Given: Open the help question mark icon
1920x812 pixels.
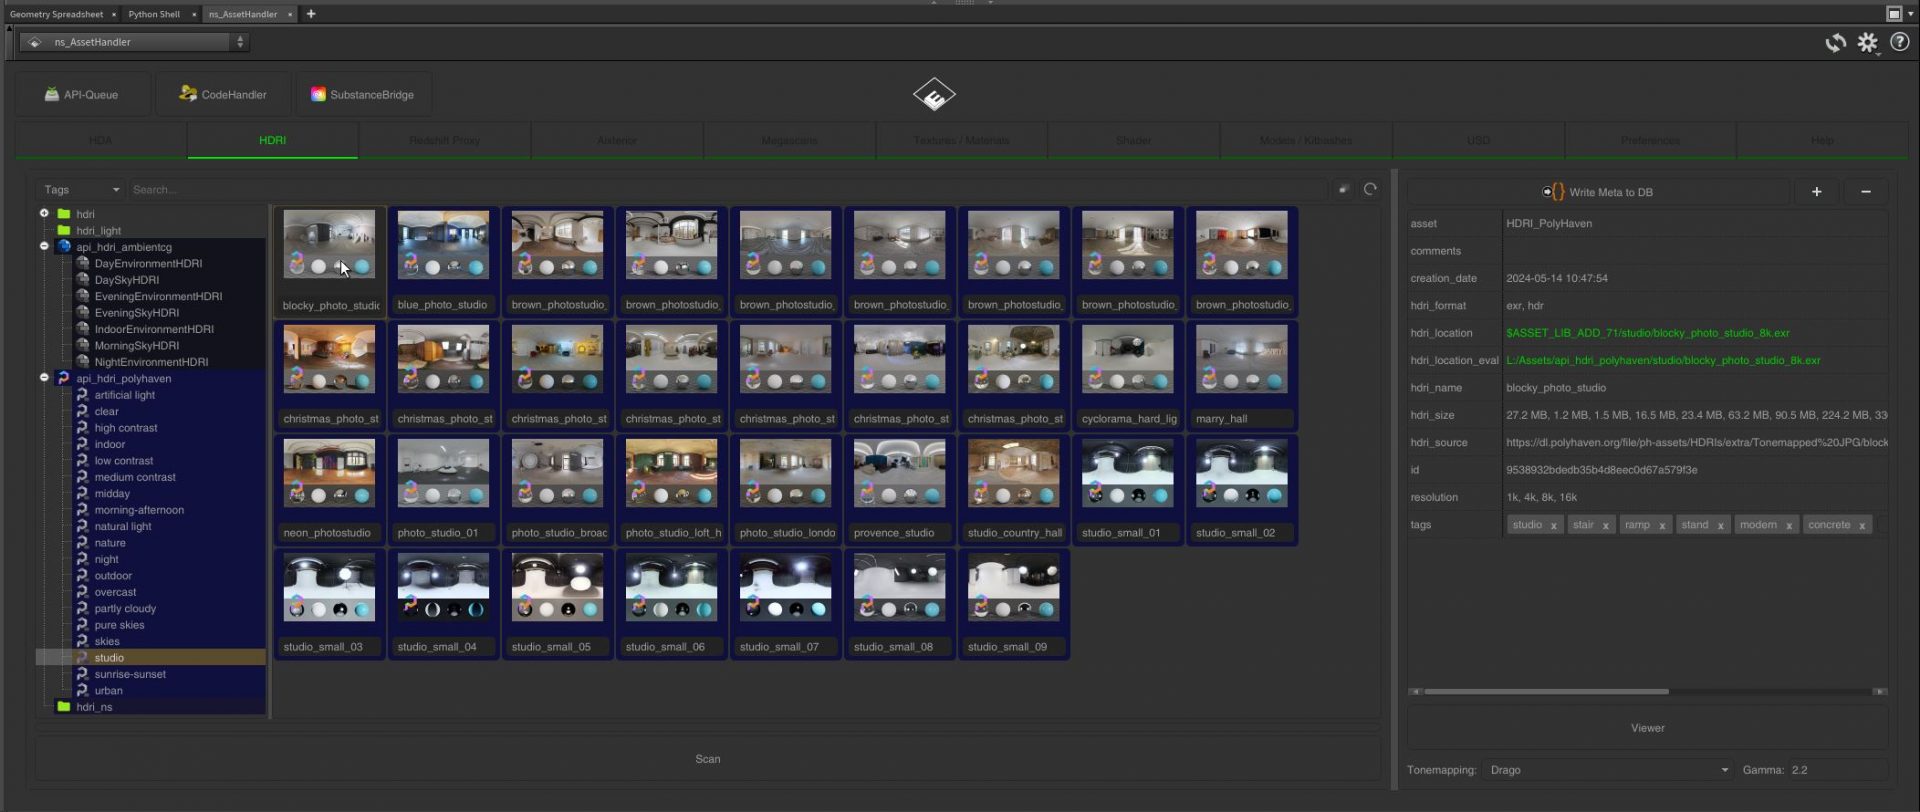Looking at the screenshot, I should pyautogui.click(x=1899, y=43).
